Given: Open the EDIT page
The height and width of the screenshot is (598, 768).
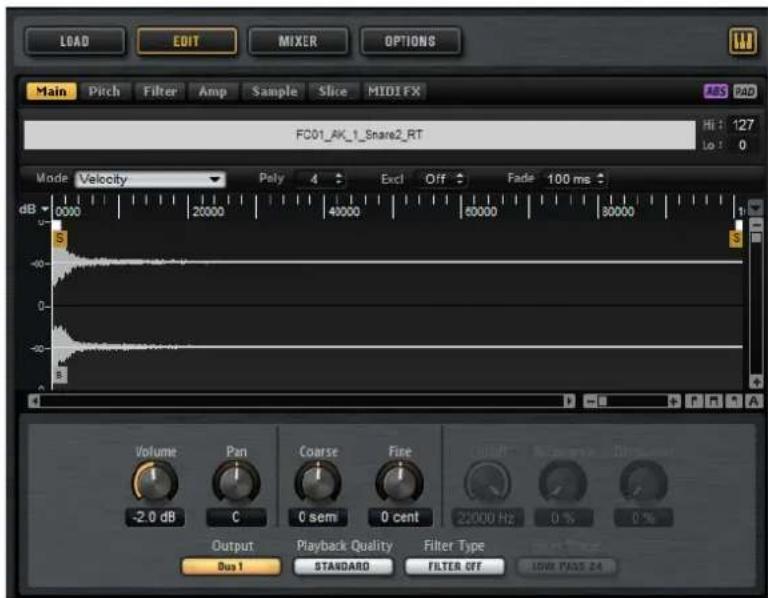Looking at the screenshot, I should click(187, 41).
